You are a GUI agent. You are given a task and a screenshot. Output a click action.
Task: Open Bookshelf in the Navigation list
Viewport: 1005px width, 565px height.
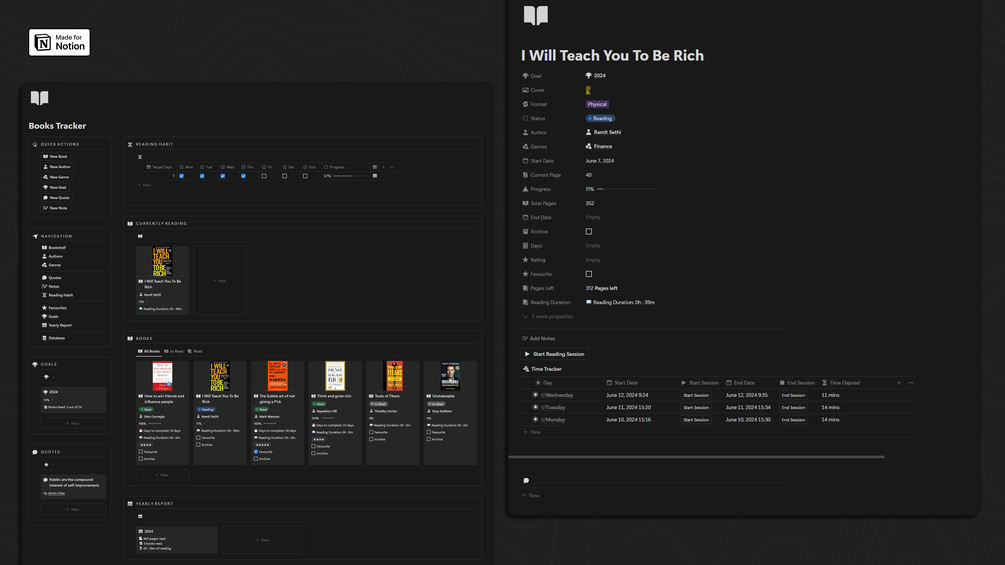(54, 247)
